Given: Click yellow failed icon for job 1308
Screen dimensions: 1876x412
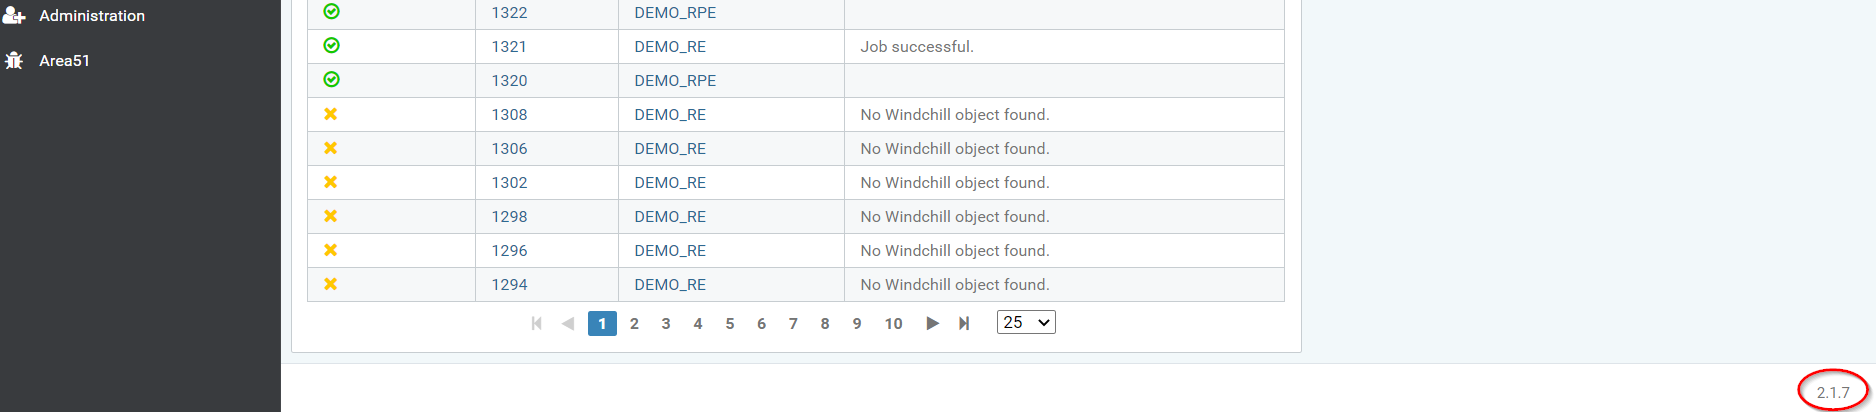Looking at the screenshot, I should tap(331, 114).
